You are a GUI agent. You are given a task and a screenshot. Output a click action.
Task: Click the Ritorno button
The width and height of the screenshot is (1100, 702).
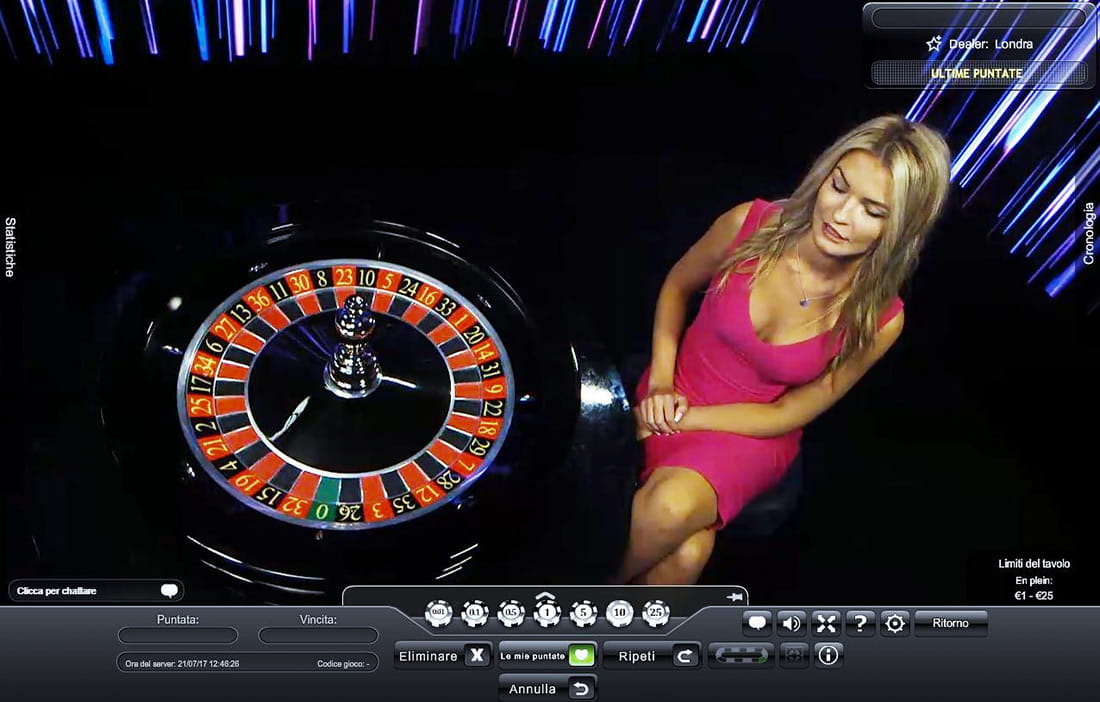point(950,624)
